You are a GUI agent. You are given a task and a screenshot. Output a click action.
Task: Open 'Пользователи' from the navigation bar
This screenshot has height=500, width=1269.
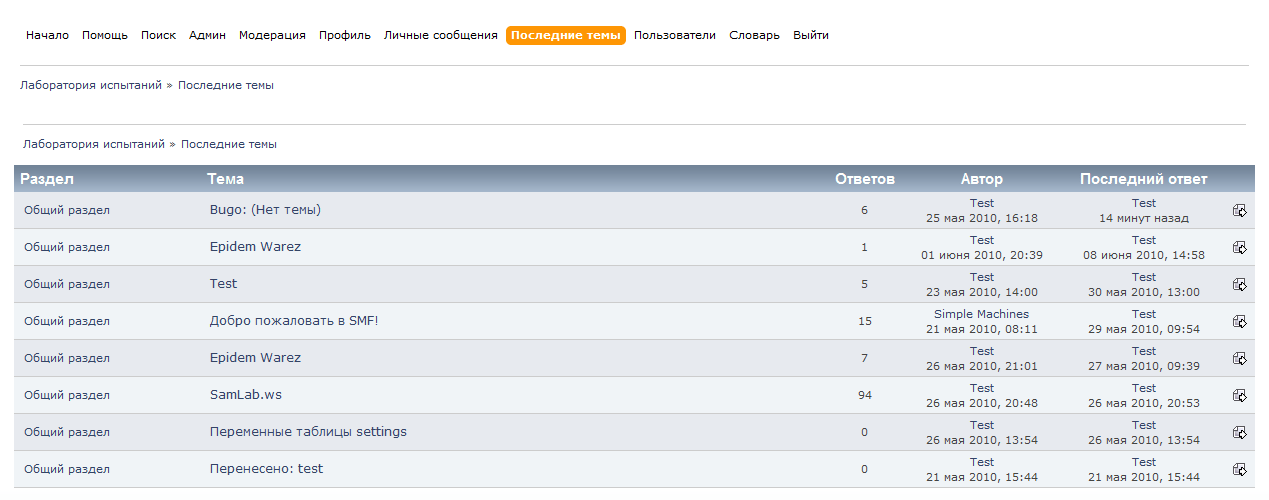[x=674, y=35]
